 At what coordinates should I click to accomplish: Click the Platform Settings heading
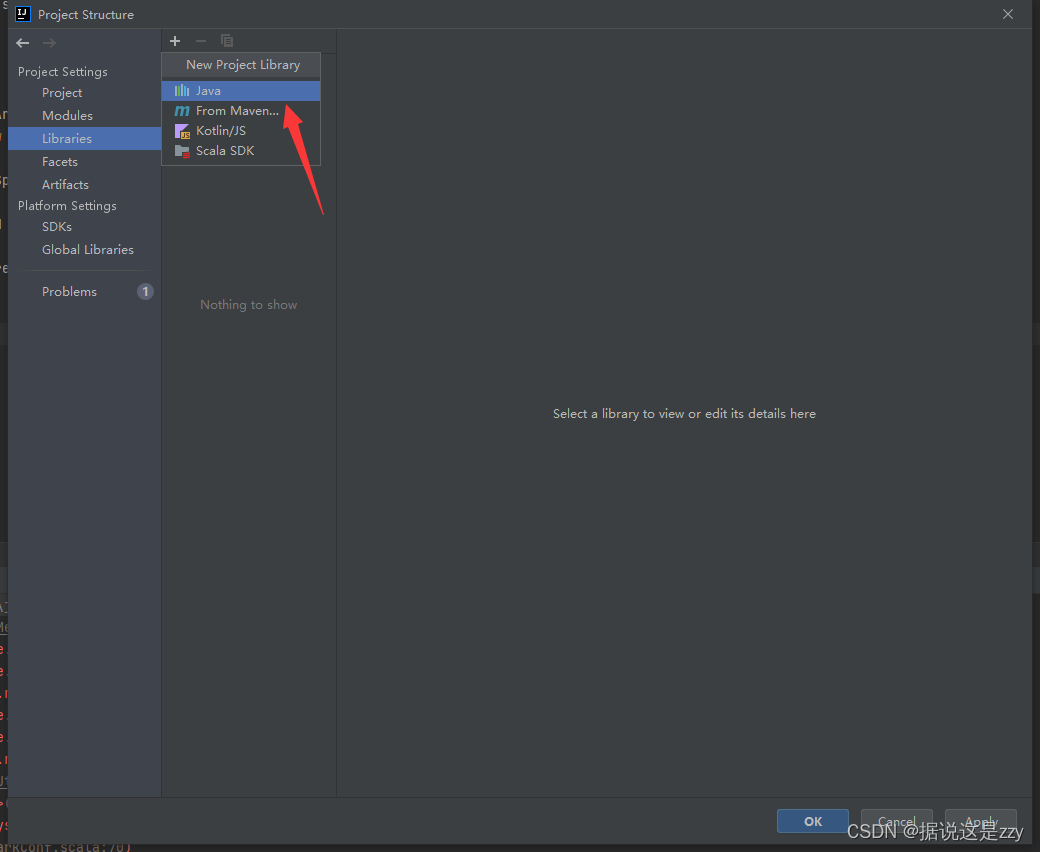click(67, 206)
